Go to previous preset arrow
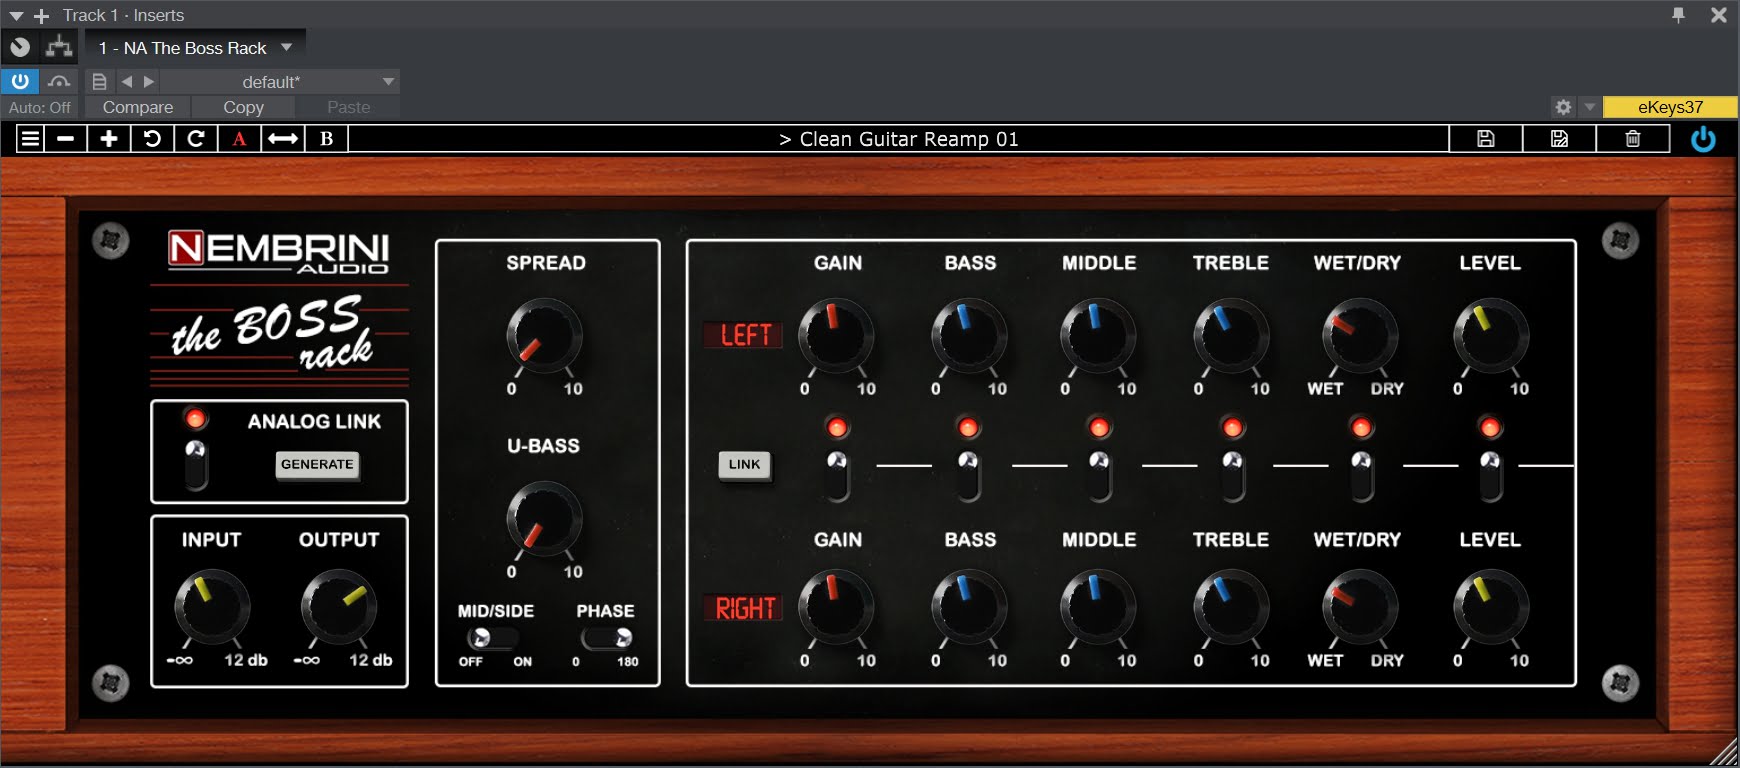The height and width of the screenshot is (768, 1740). pyautogui.click(x=127, y=81)
